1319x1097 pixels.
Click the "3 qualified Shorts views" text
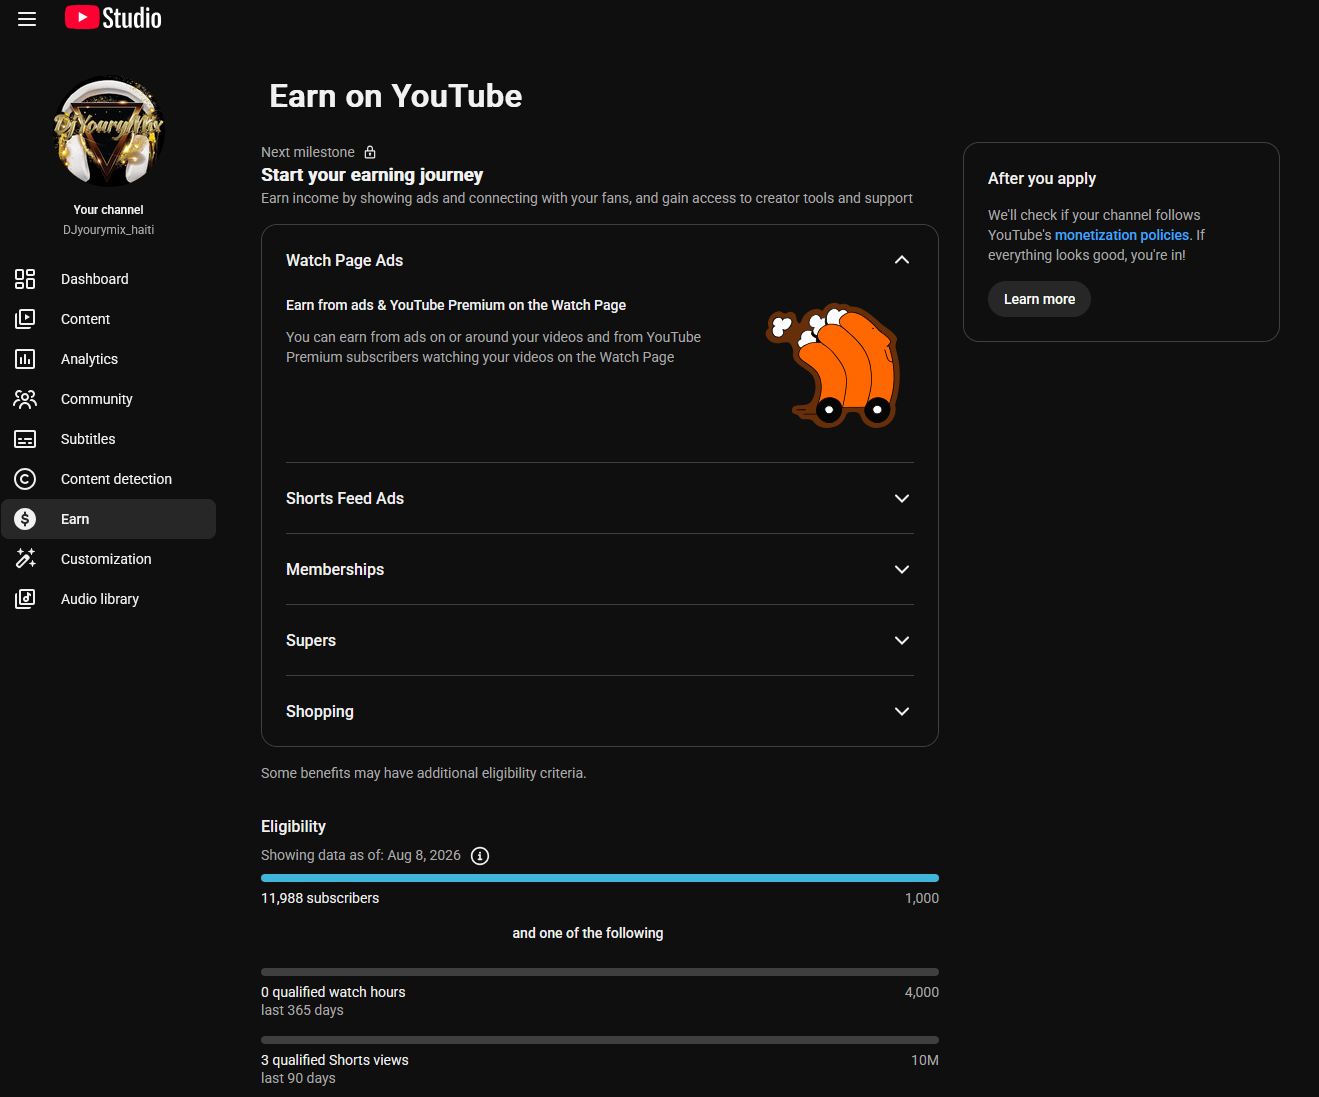click(x=335, y=1060)
